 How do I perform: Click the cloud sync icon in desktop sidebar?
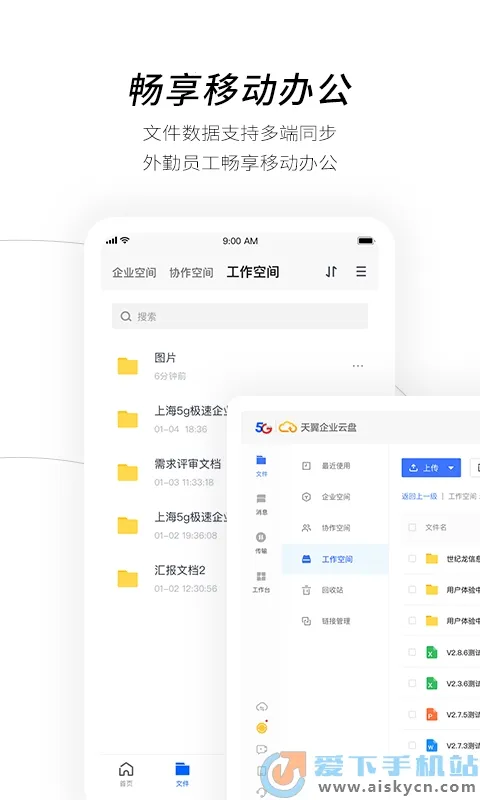click(x=262, y=707)
